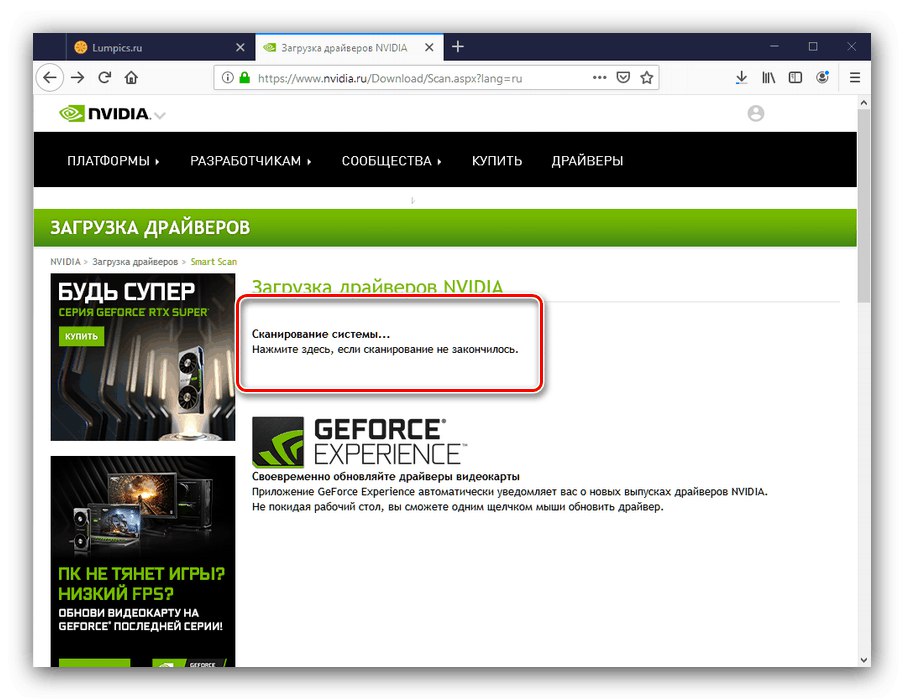Click the new tab plus button

coord(457,47)
